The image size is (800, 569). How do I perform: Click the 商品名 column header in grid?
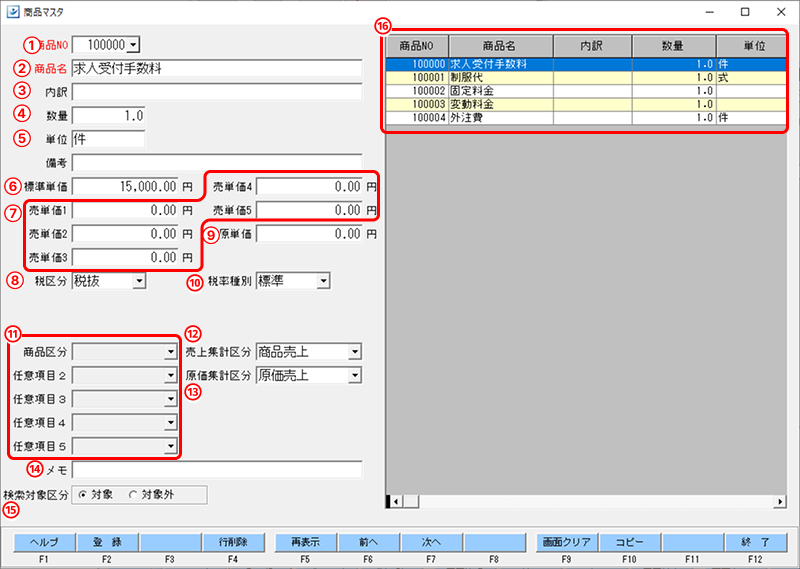501,46
